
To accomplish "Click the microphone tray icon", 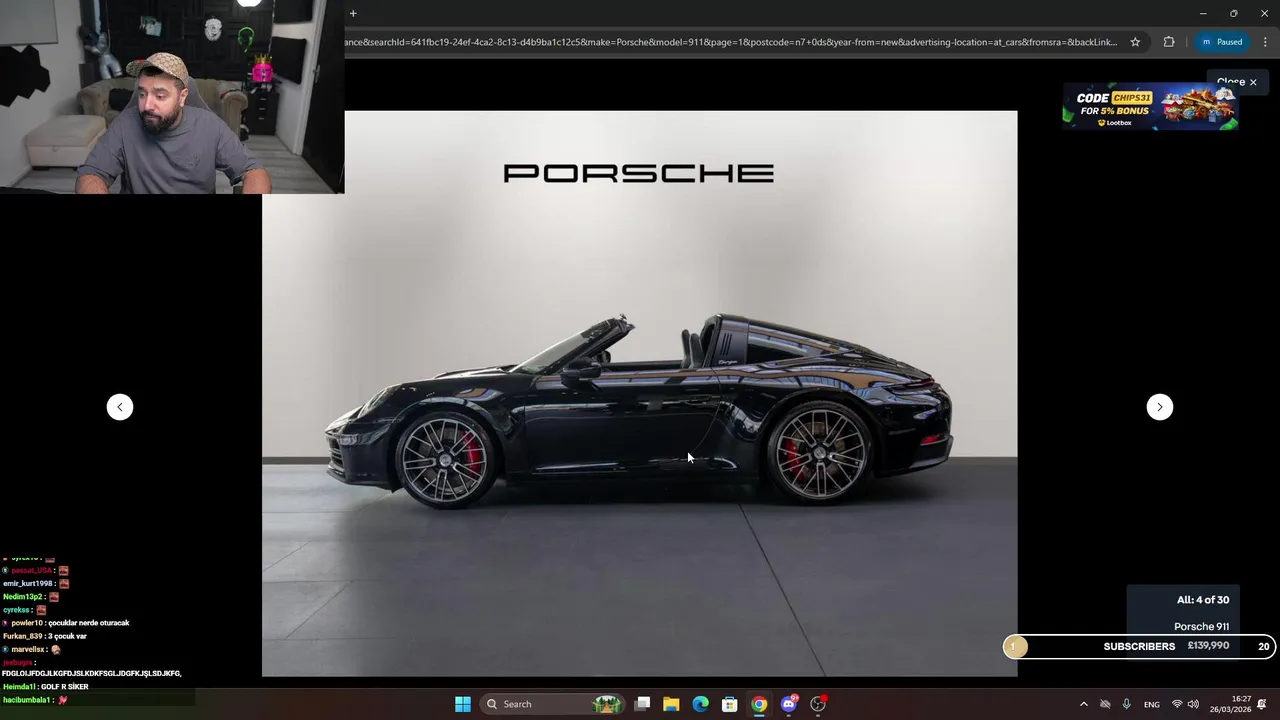I will coord(1126,704).
